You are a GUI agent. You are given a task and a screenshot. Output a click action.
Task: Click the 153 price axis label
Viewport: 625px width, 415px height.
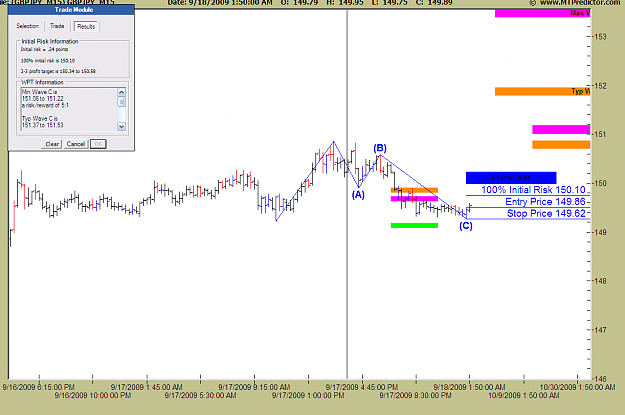click(600, 37)
